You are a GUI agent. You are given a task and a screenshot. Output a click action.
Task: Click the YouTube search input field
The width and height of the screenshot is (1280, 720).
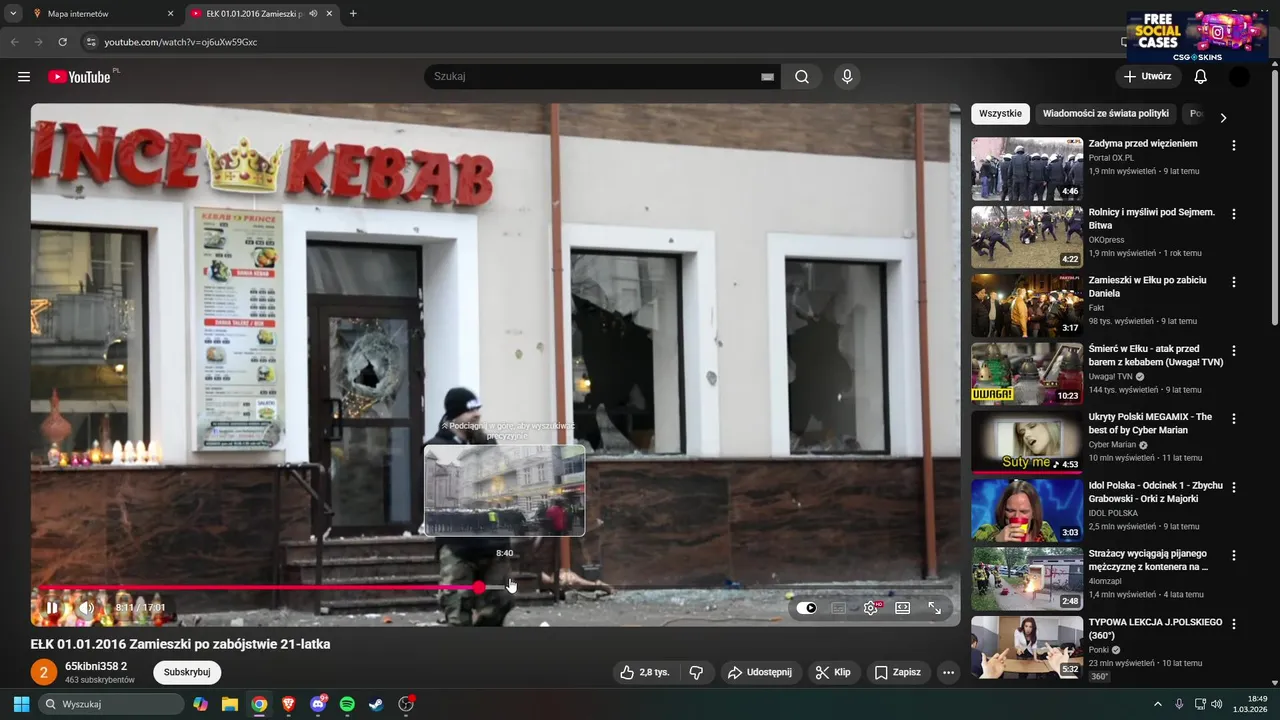594,77
